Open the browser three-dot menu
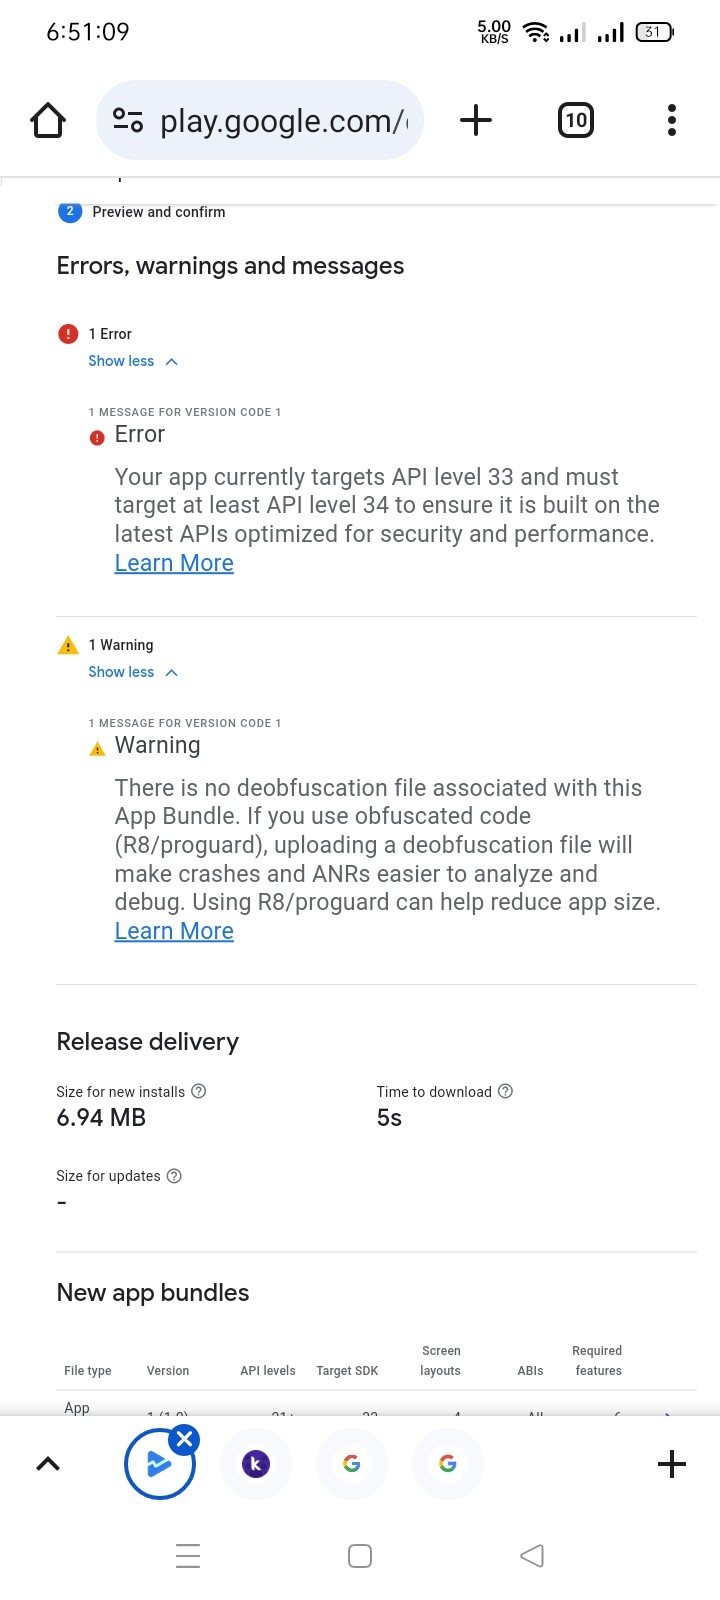 pos(671,121)
